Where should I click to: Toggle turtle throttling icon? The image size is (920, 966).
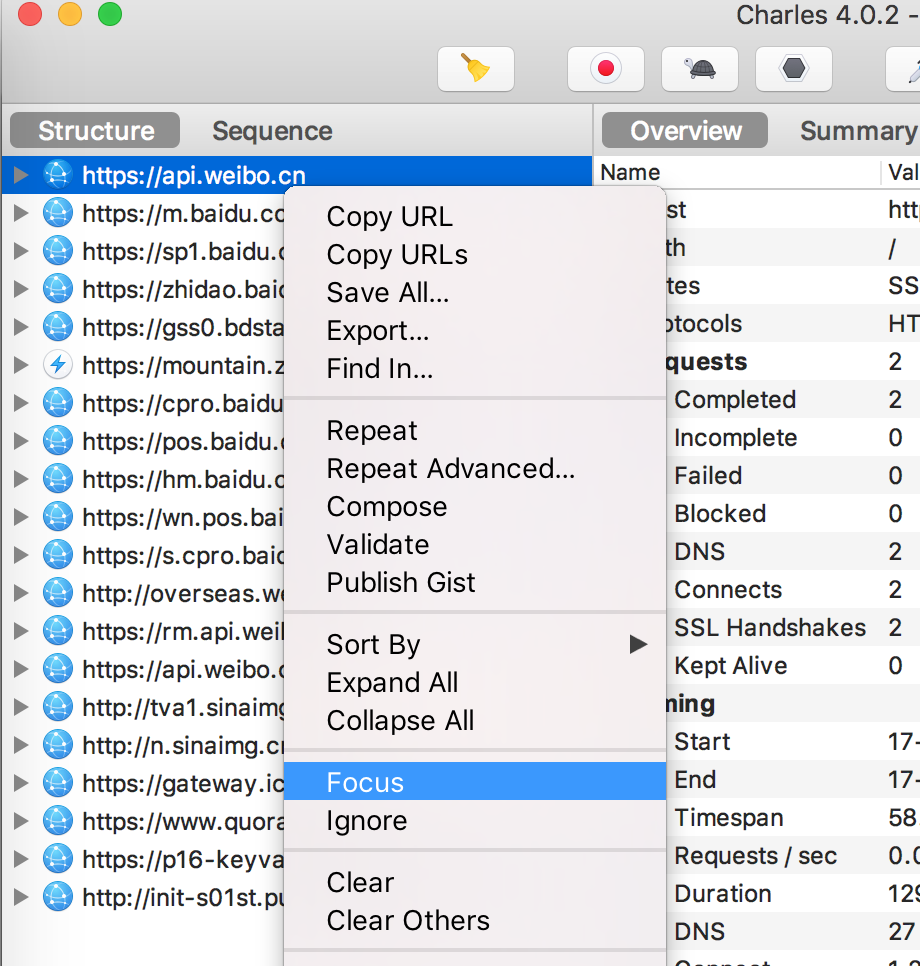700,68
